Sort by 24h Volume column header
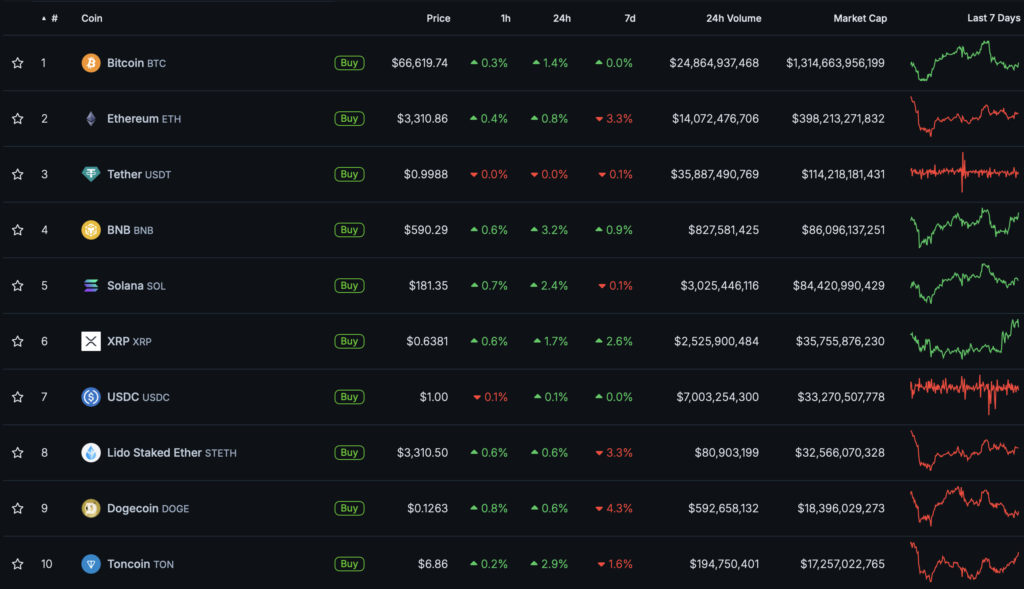This screenshot has width=1024, height=589. 733,18
